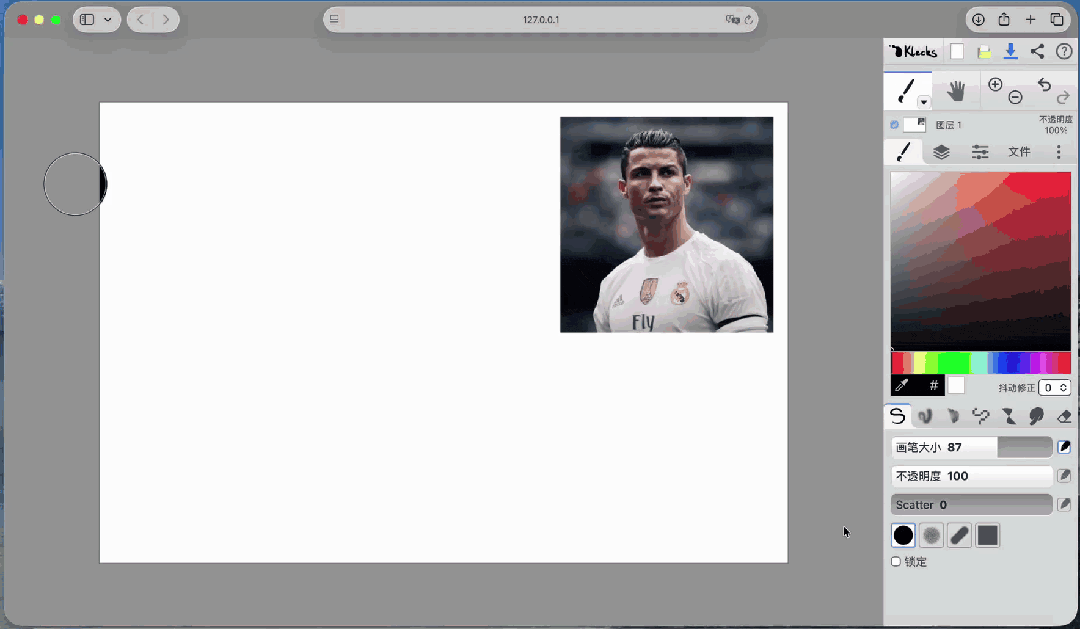The width and height of the screenshot is (1080, 629).
Task: Create a new blank image
Action: pyautogui.click(x=957, y=52)
